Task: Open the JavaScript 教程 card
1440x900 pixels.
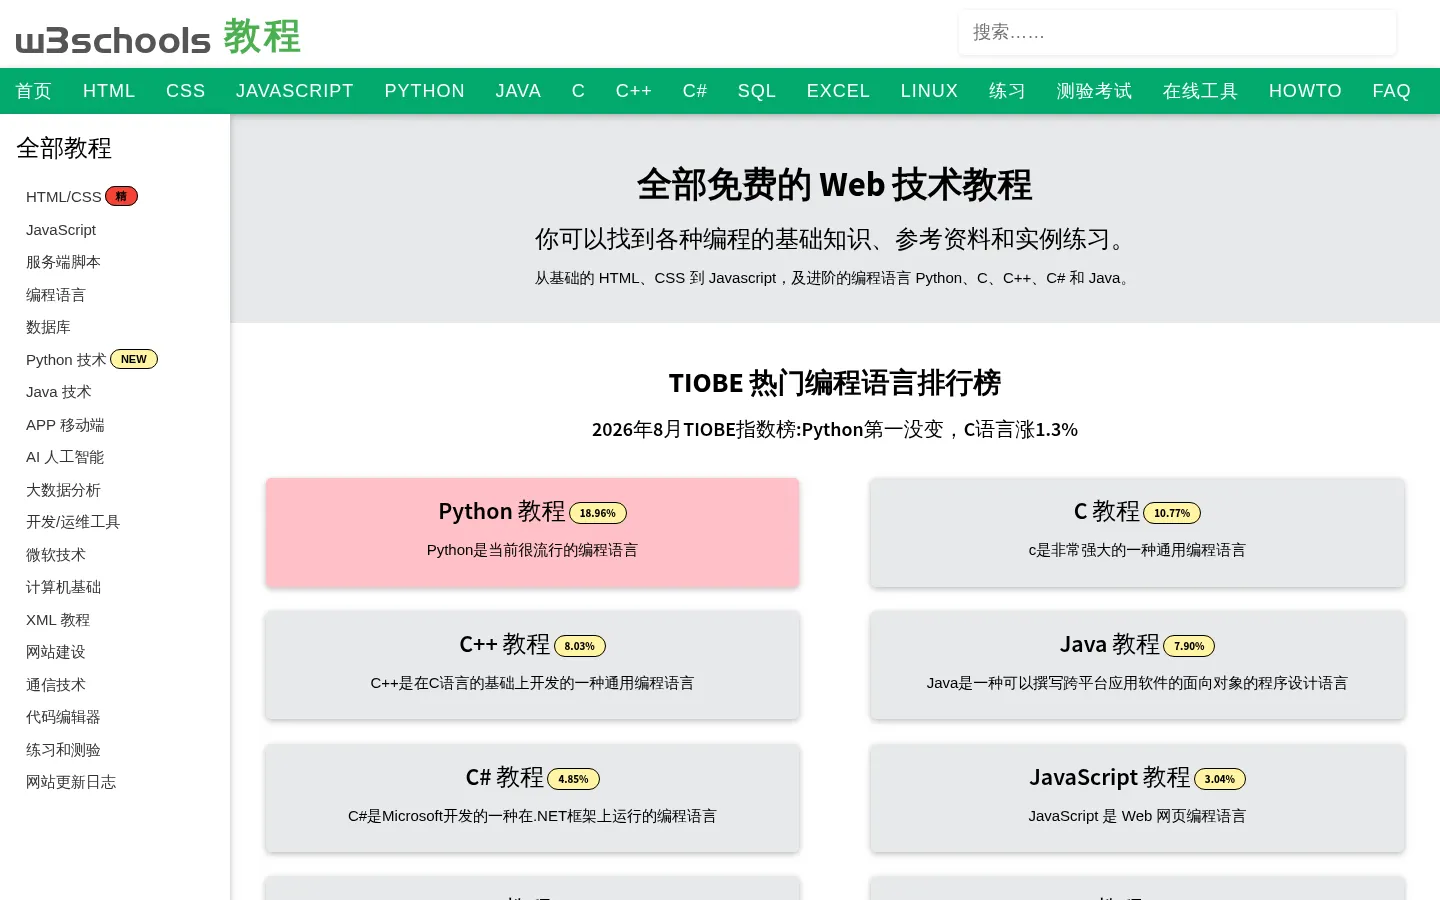Action: click(x=1137, y=798)
